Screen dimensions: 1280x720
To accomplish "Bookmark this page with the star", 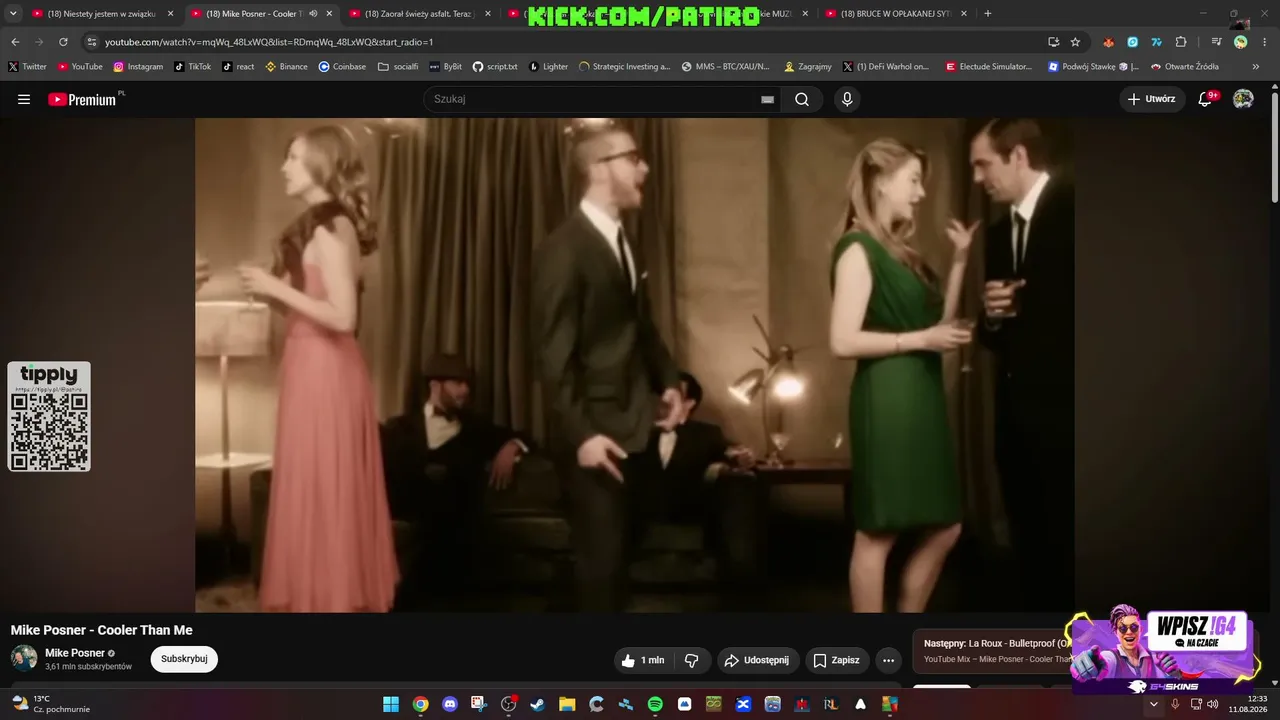I will click(x=1075, y=42).
